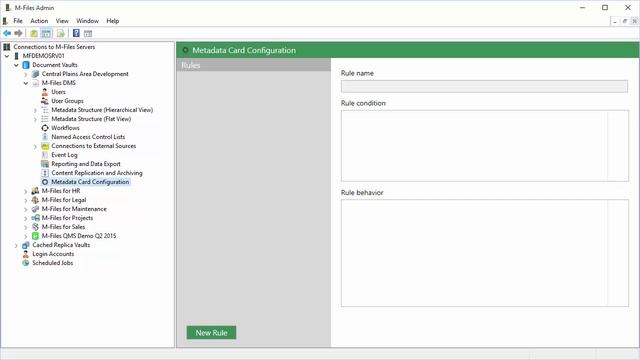Select the M-Files for Projects vault
640x360 pixels.
tap(67, 218)
